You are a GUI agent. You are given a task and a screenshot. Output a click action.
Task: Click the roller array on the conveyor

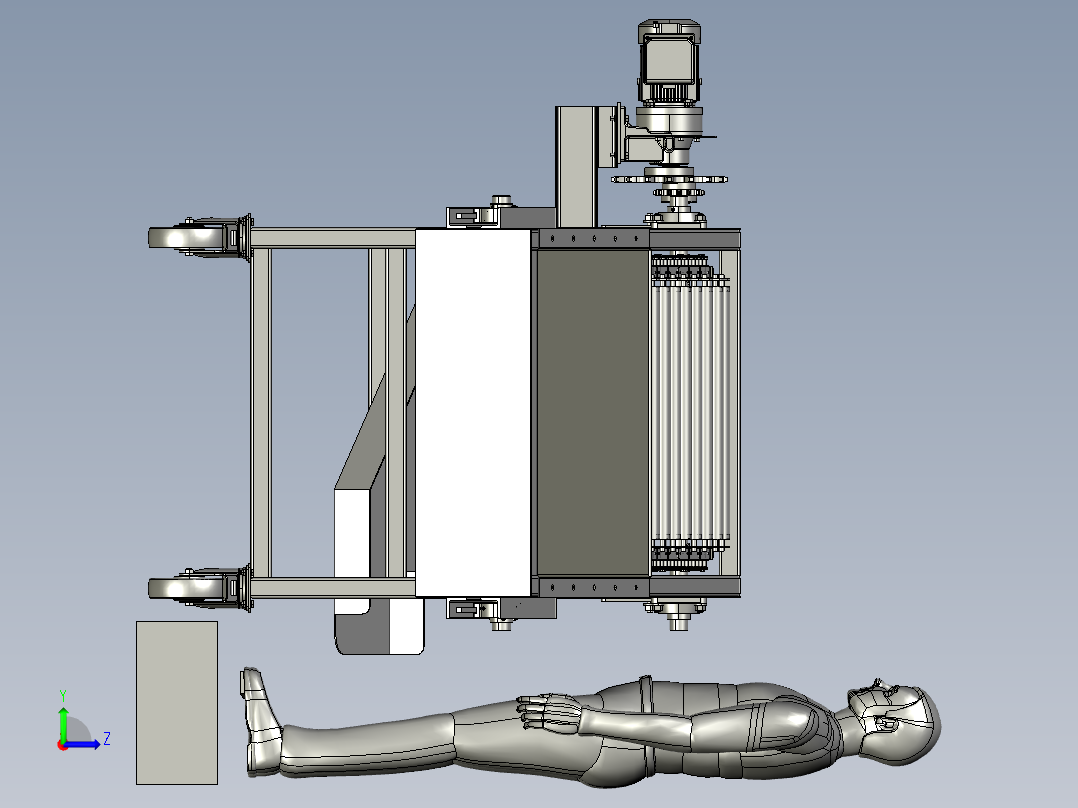coord(690,413)
